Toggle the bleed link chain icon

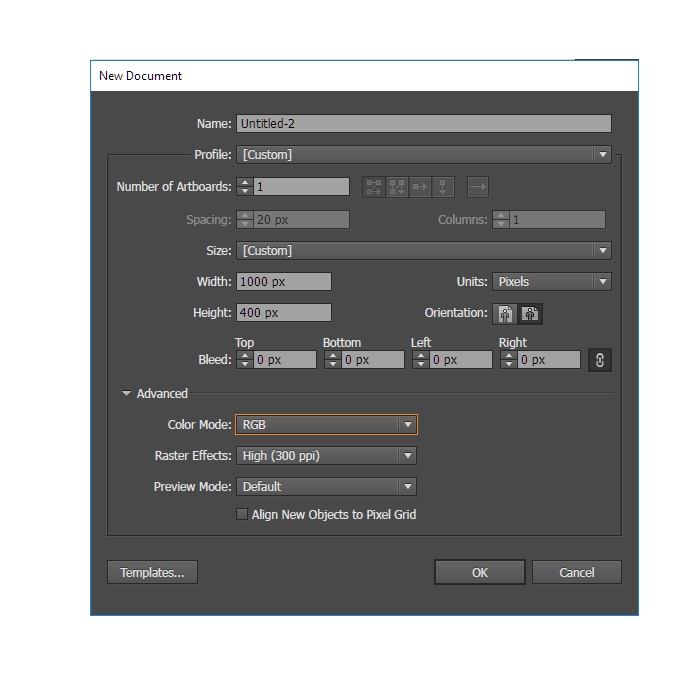(600, 360)
